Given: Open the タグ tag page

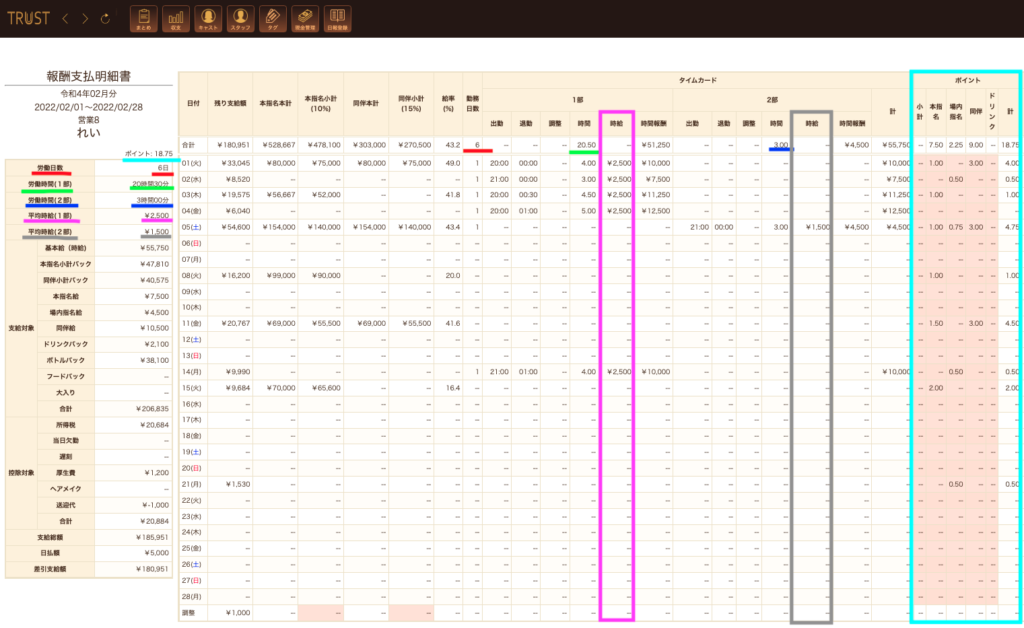Looking at the screenshot, I should click(272, 18).
